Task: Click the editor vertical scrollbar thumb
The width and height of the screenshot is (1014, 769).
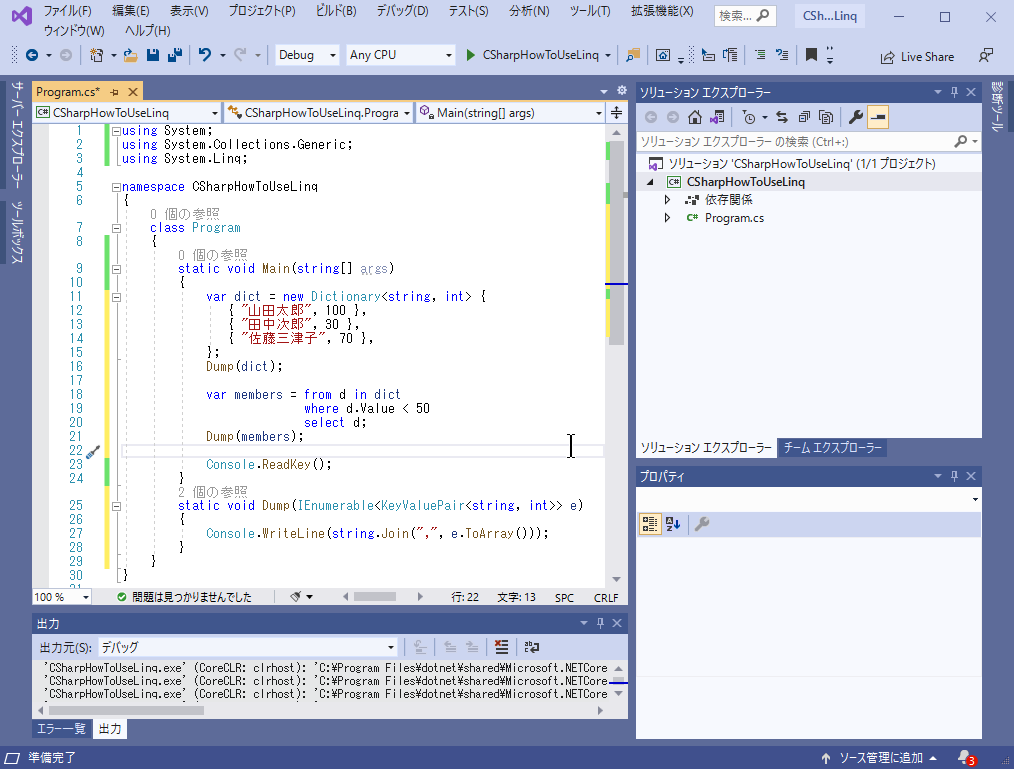Action: click(617, 243)
